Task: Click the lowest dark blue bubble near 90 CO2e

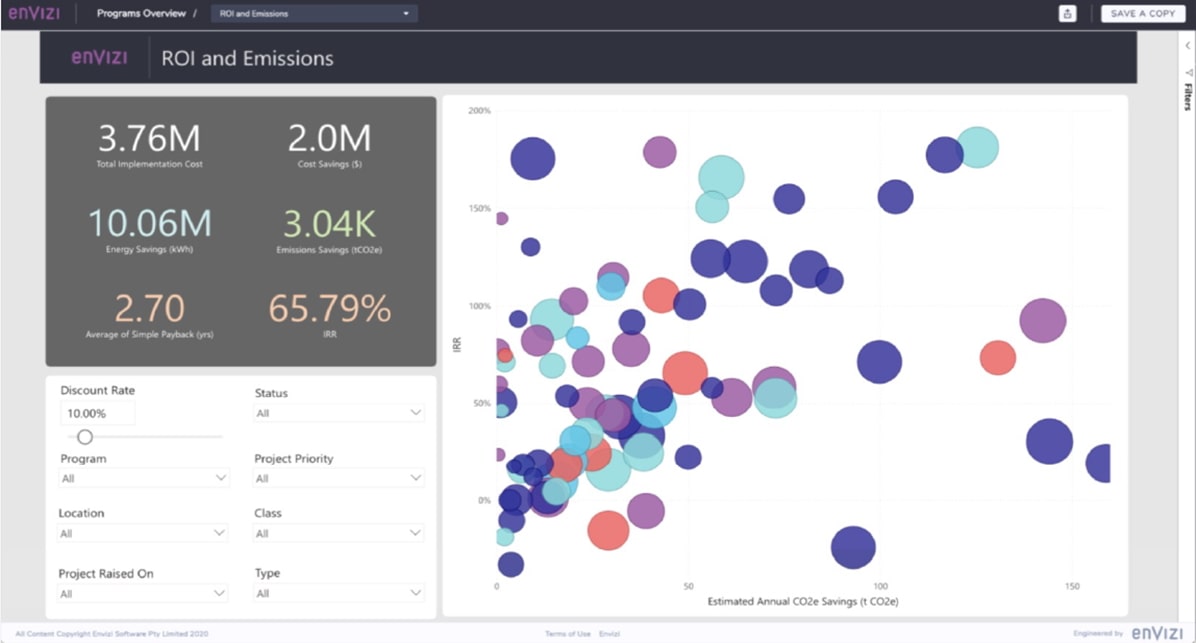Action: click(x=853, y=547)
